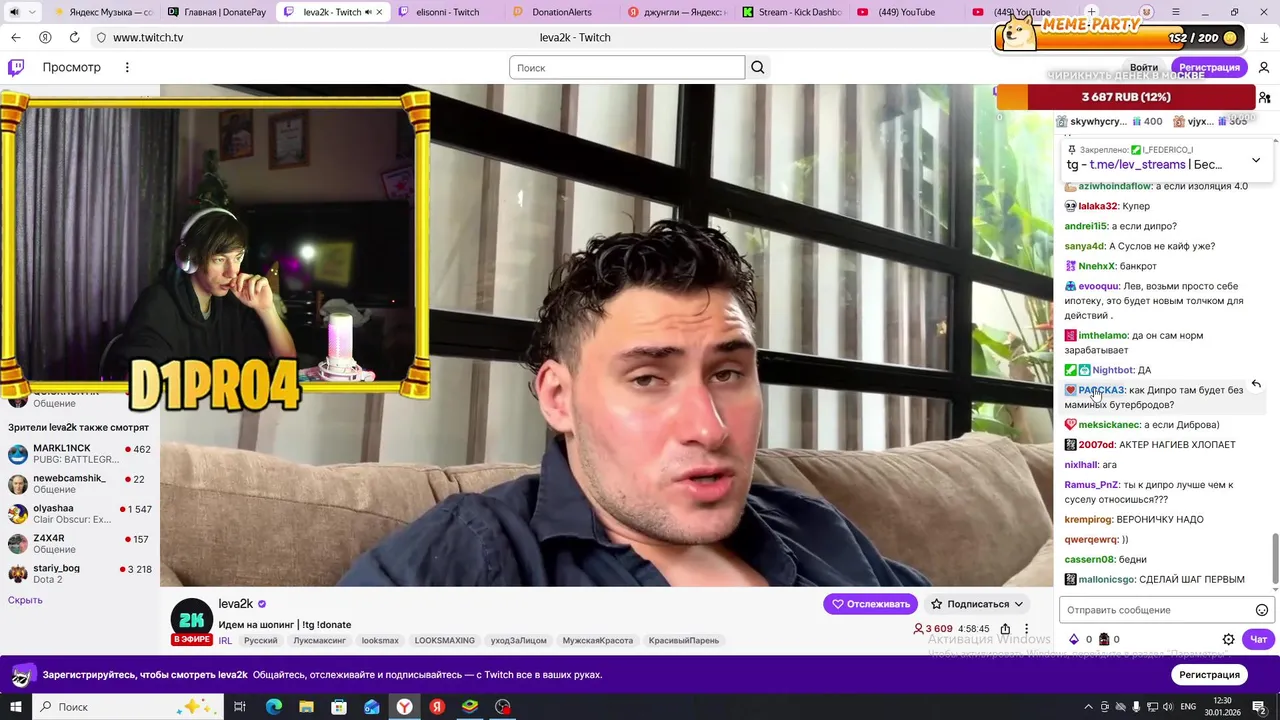Select the КрасивыйПарень tag

pyautogui.click(x=683, y=640)
